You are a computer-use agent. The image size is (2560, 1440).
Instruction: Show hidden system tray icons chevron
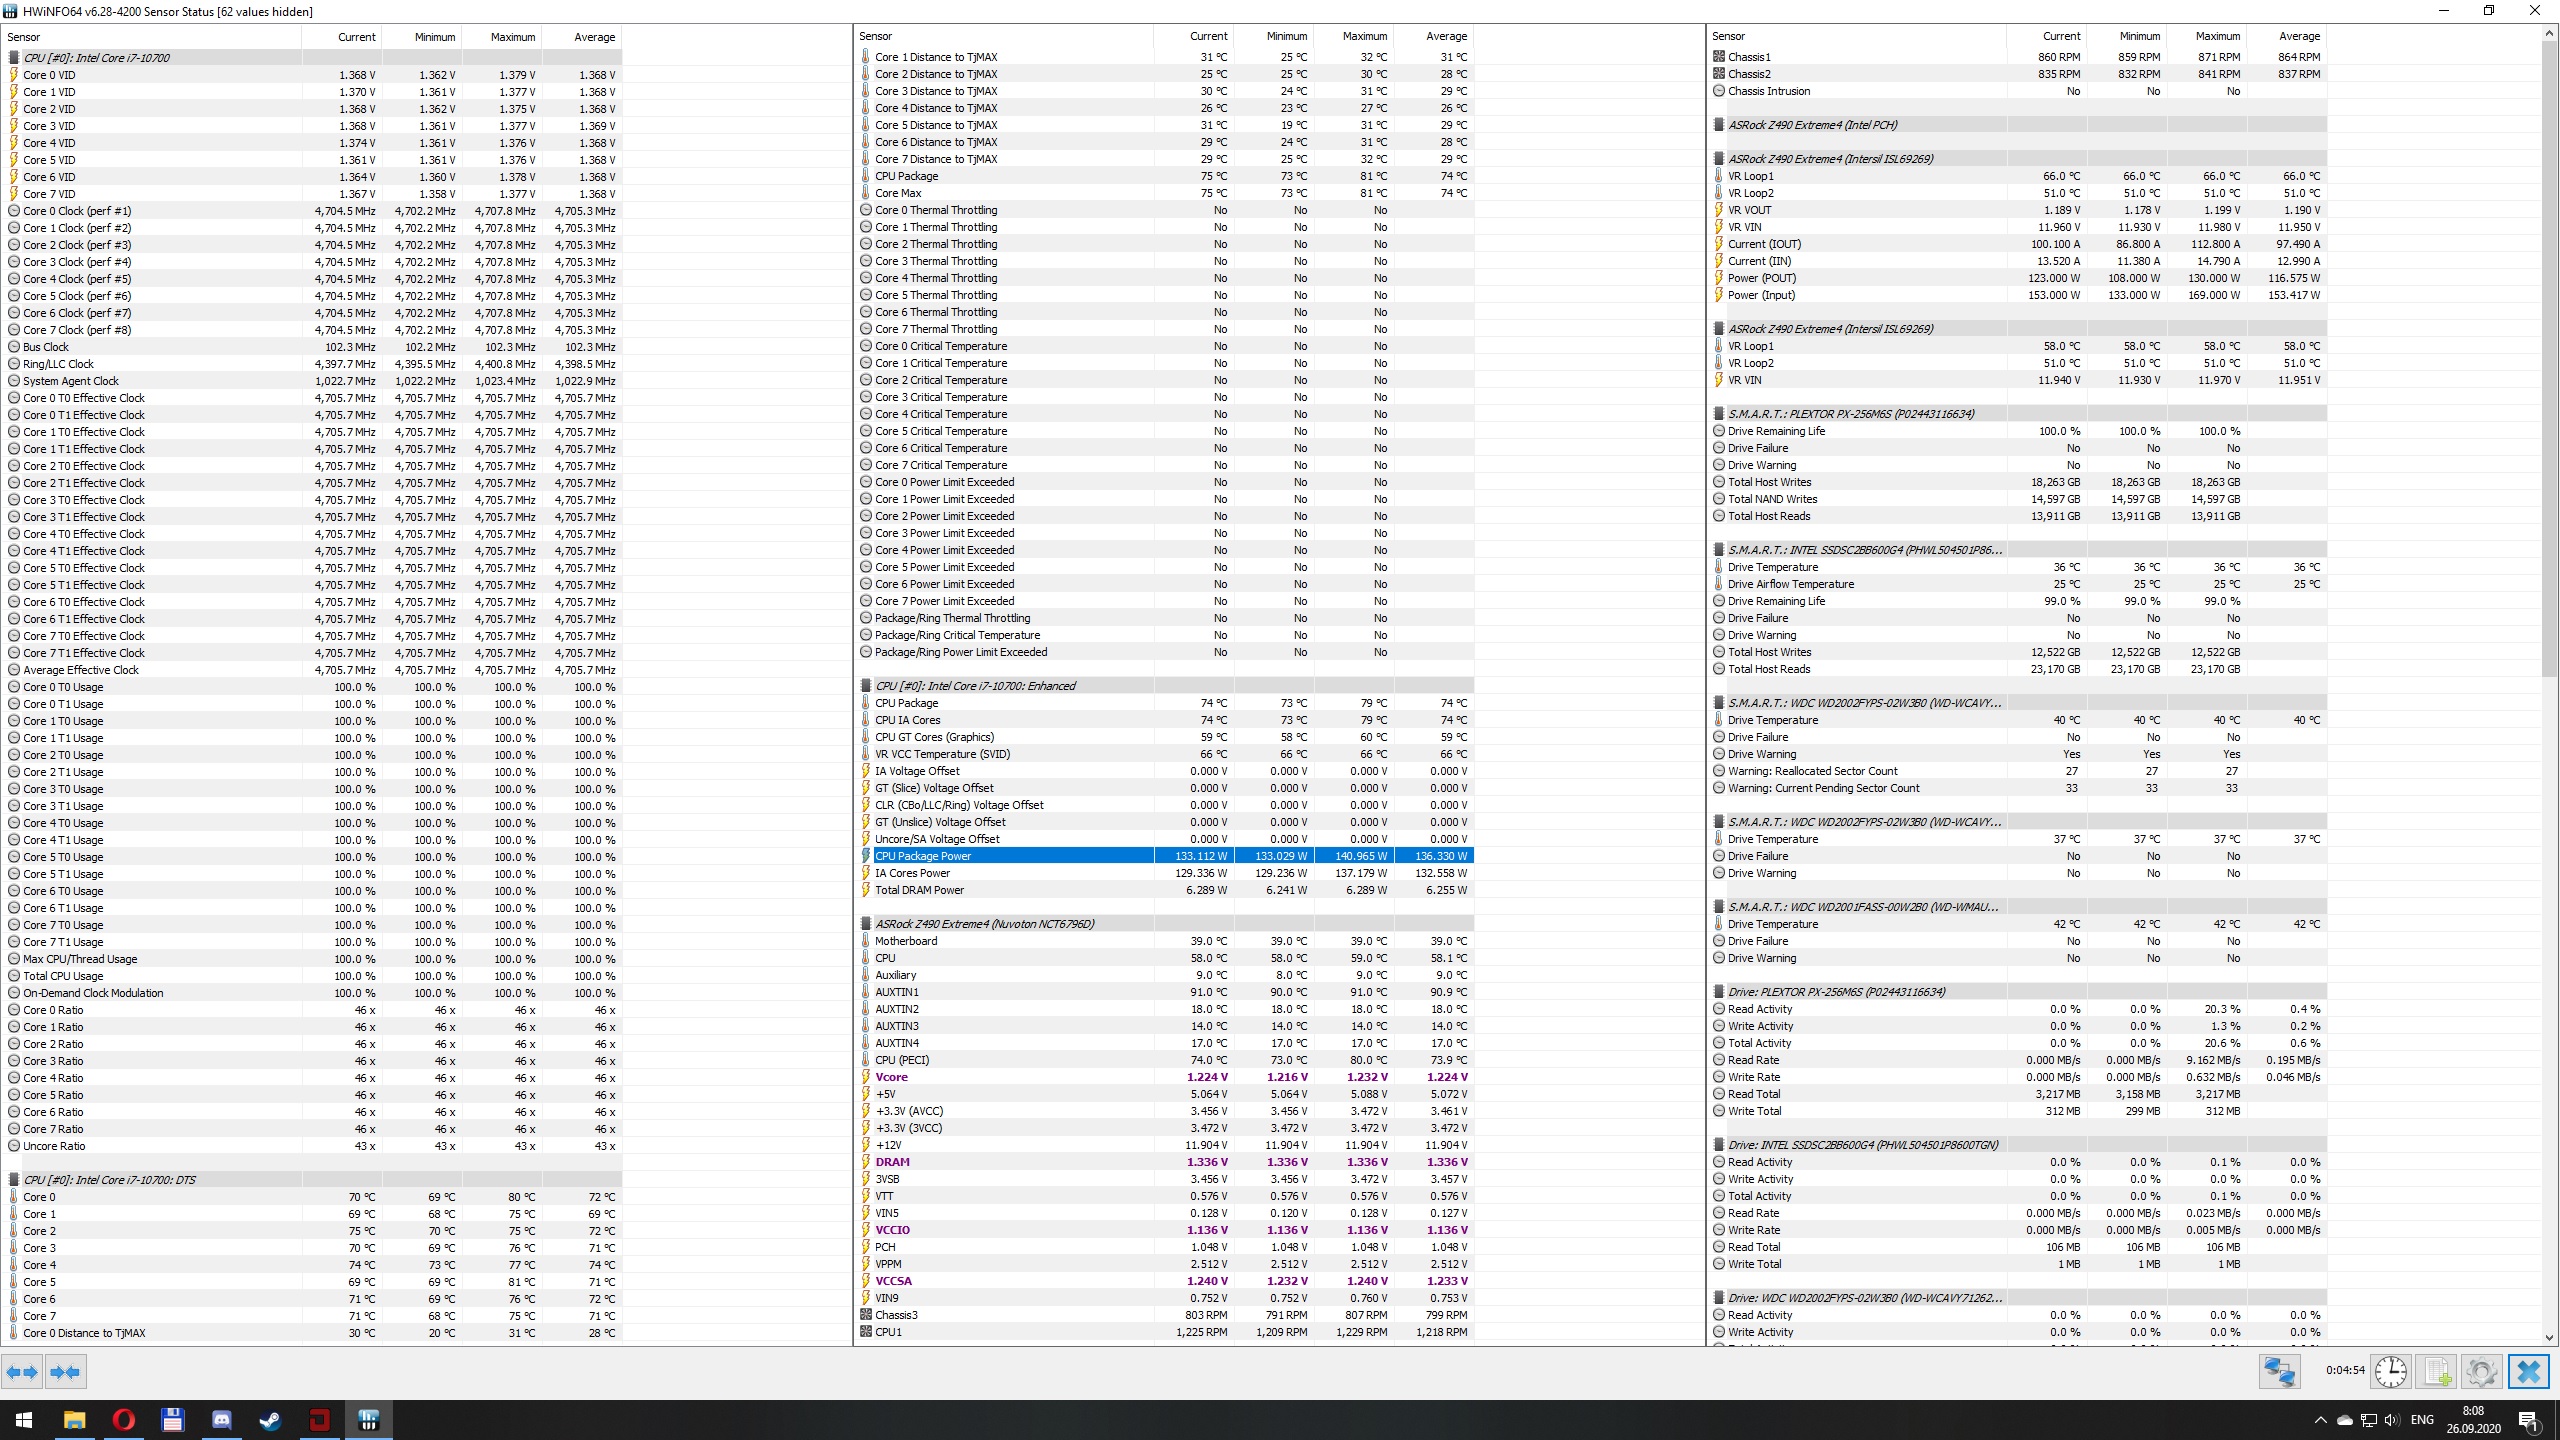click(2320, 1420)
